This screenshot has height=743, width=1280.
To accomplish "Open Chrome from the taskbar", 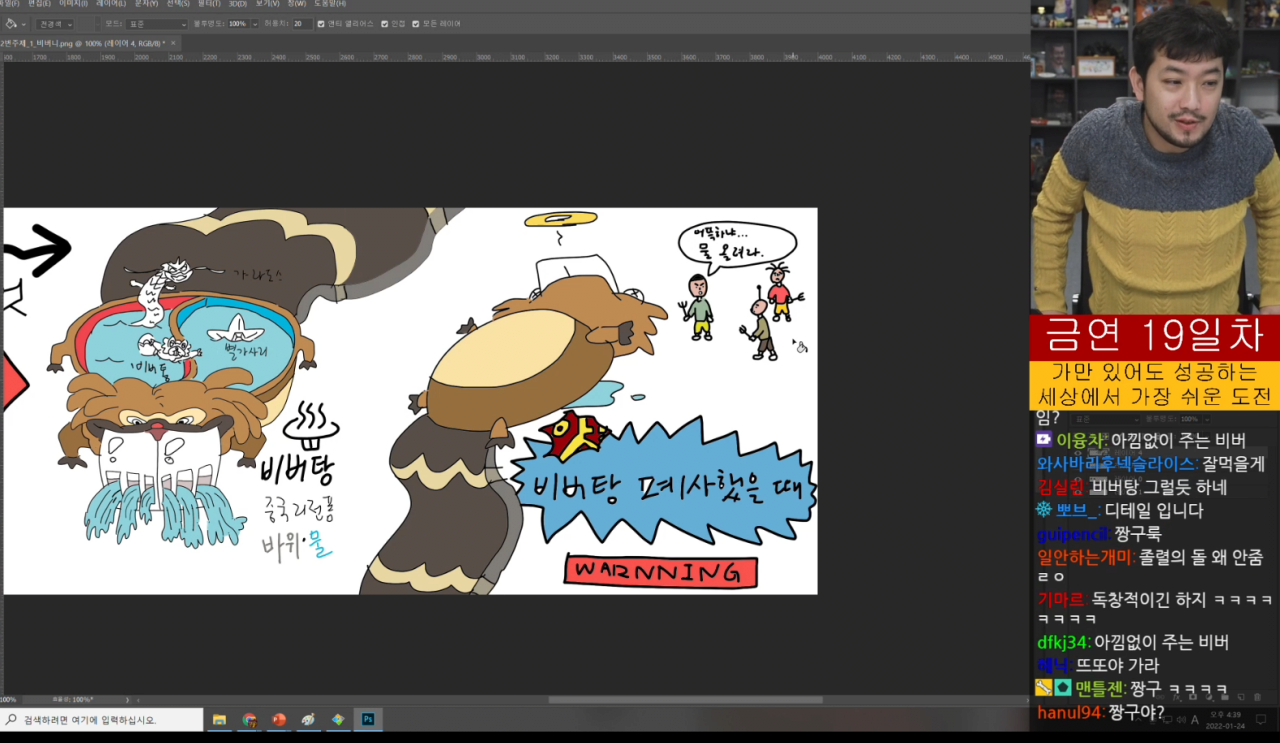I will tap(249, 719).
